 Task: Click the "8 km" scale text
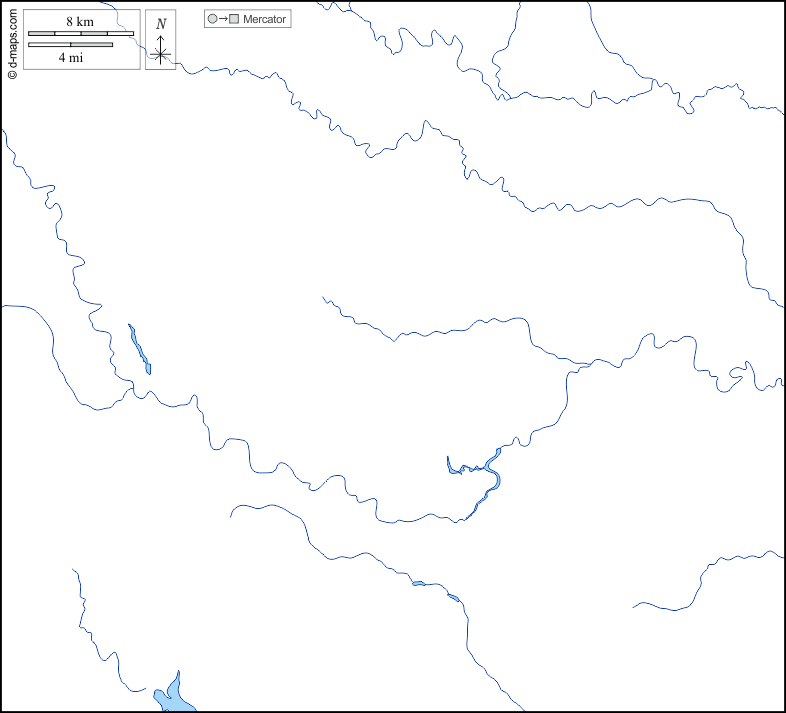pos(80,21)
